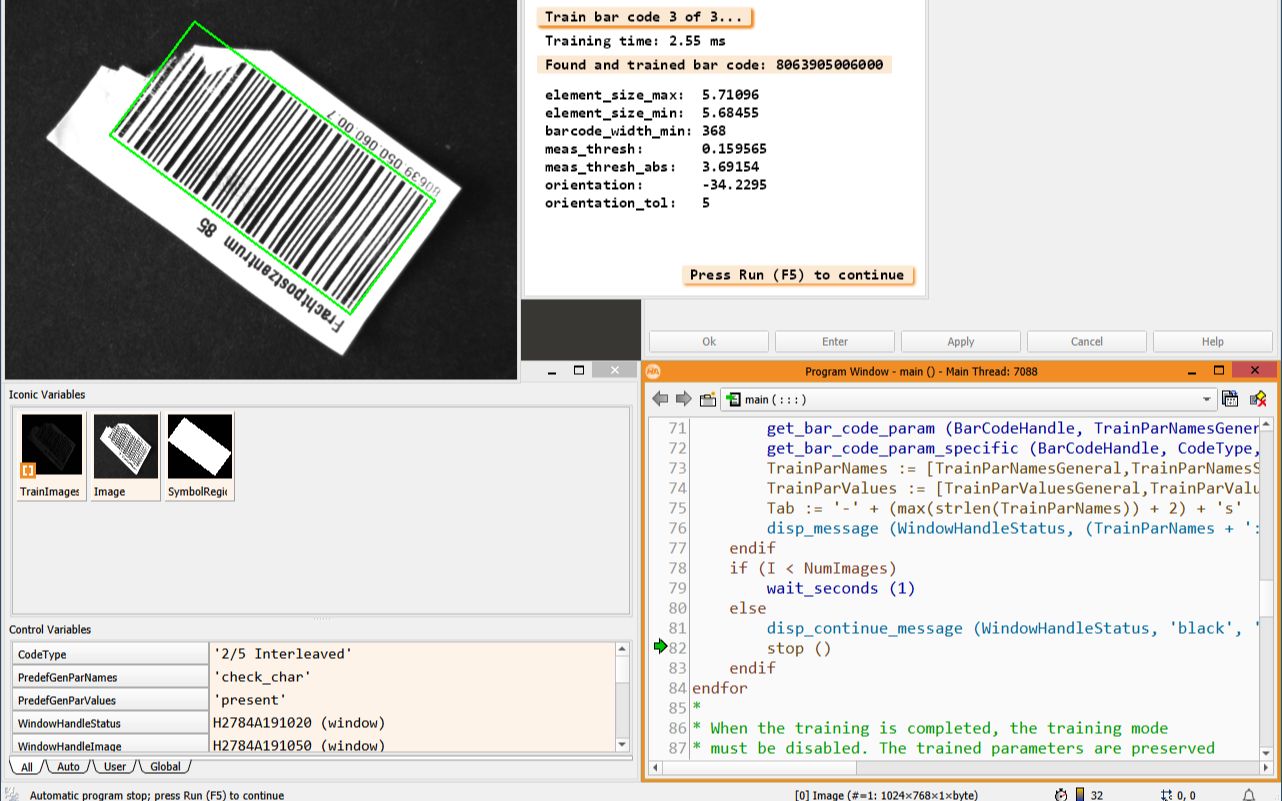Maximize the Program Window
The image size is (1282, 801).
[1219, 370]
